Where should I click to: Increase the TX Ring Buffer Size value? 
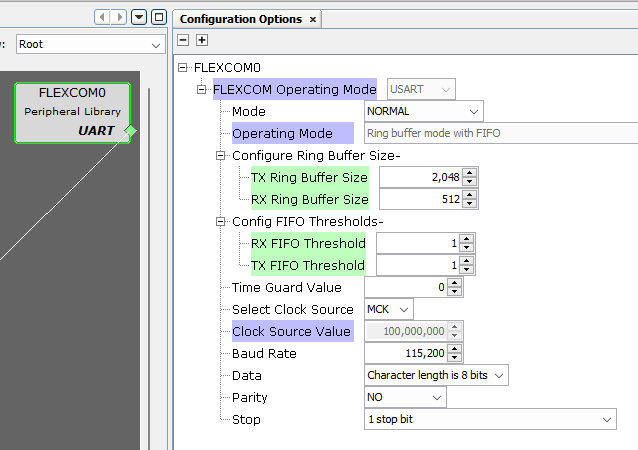[x=470, y=173]
